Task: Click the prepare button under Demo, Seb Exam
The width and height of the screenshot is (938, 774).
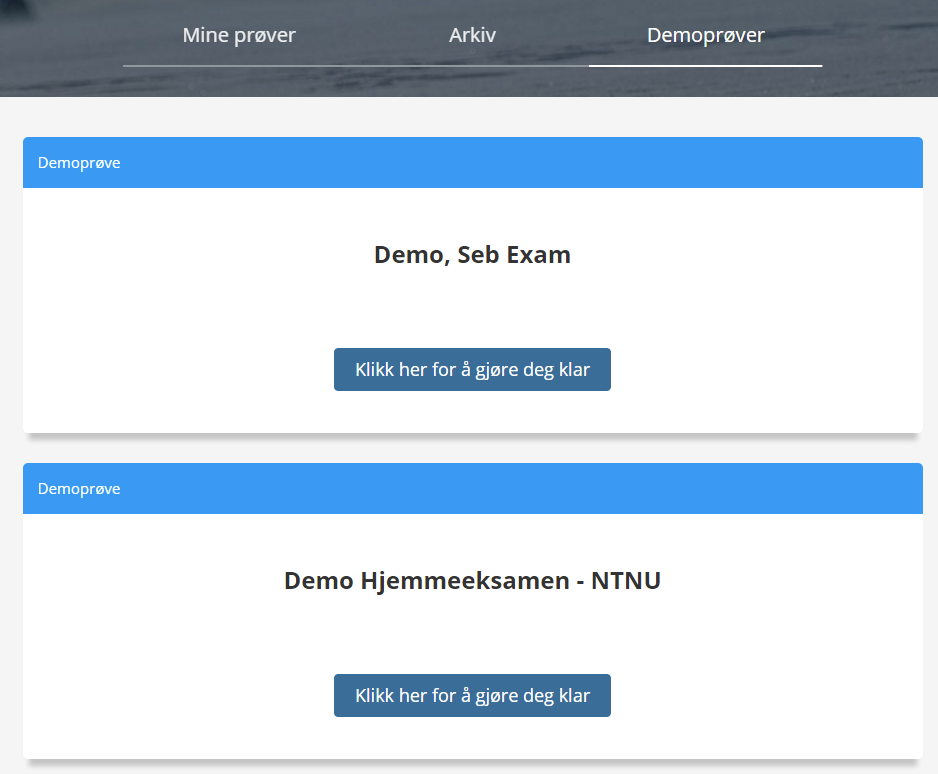Action: pyautogui.click(x=472, y=370)
